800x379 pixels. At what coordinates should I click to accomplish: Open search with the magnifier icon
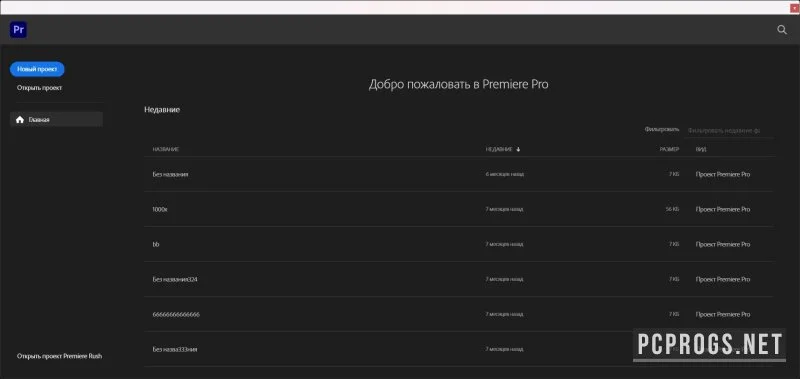pos(782,30)
